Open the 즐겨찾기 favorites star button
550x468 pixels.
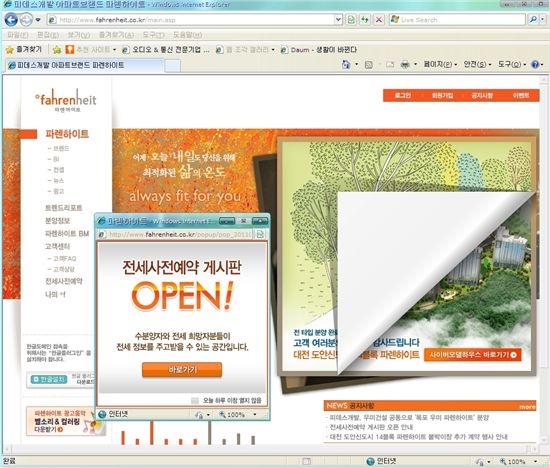[24, 49]
